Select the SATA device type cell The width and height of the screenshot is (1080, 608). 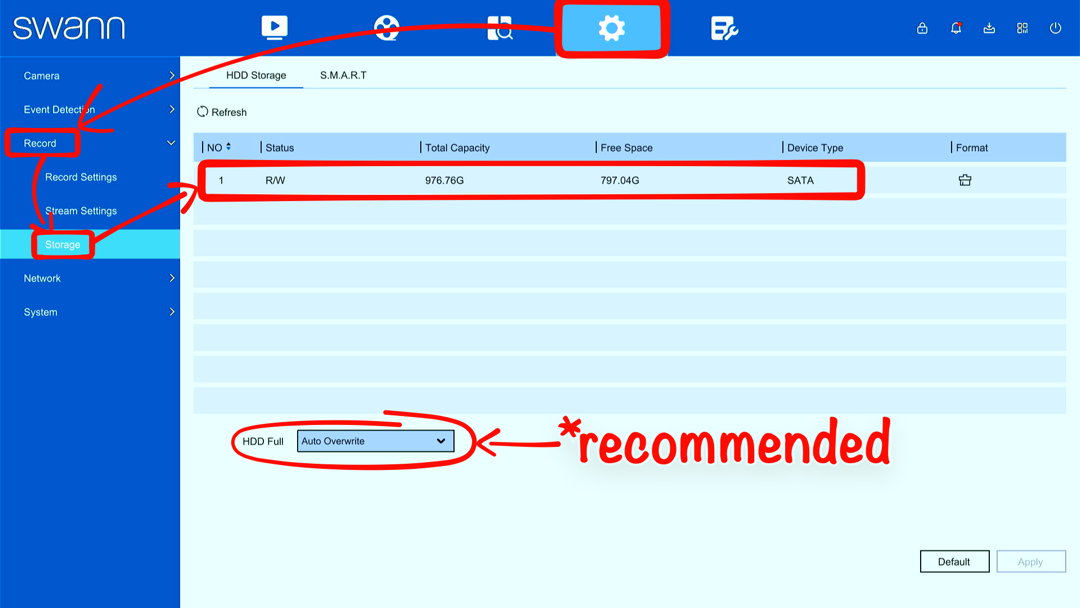[x=800, y=180]
